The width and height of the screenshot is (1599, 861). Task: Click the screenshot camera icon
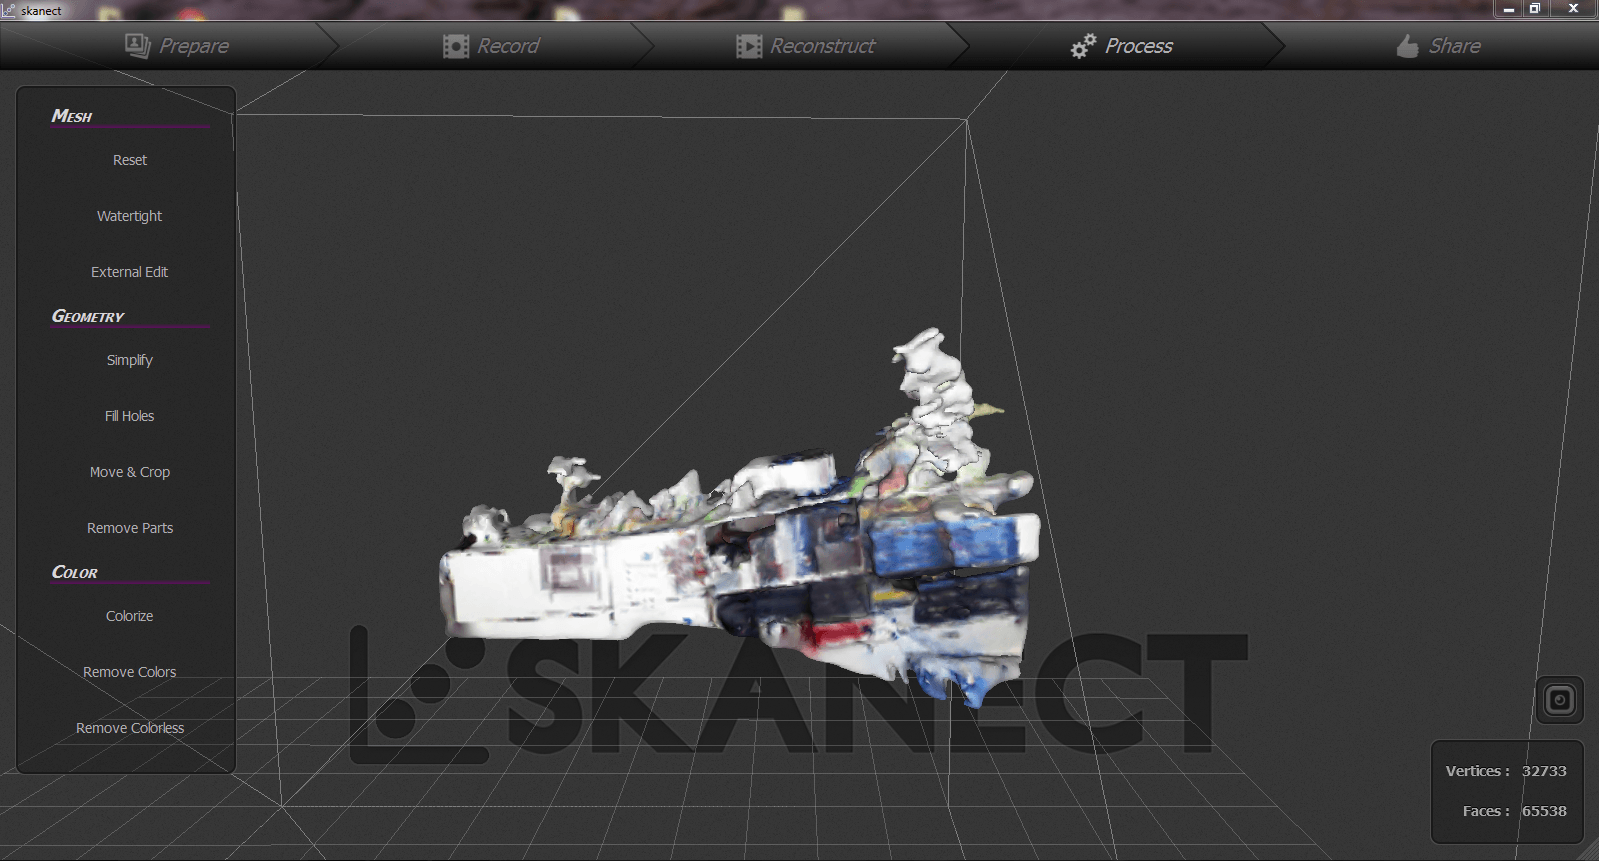[1559, 700]
